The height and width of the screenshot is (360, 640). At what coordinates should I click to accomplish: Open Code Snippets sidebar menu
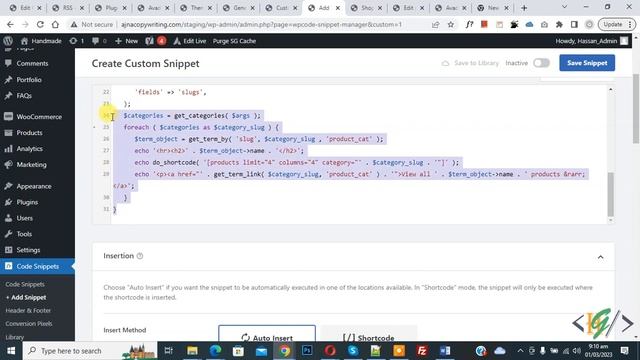[x=37, y=266]
